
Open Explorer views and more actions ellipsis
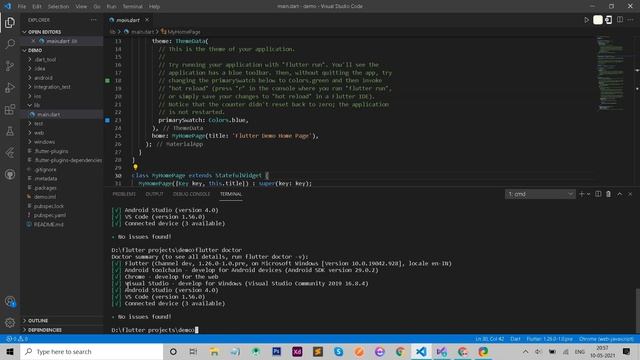93,20
